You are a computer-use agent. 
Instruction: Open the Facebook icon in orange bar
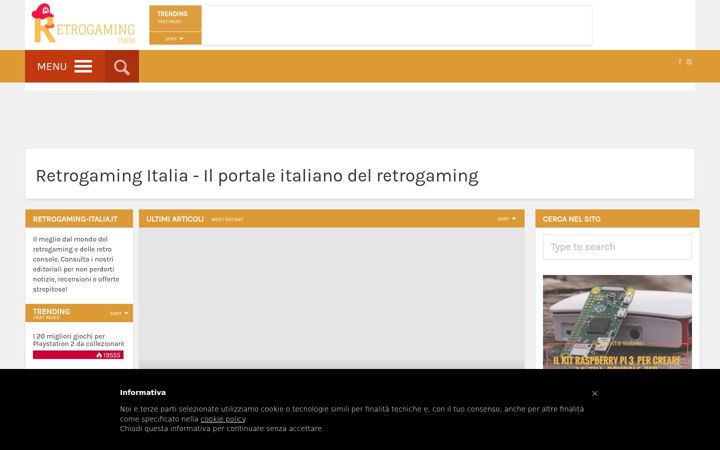(x=680, y=62)
